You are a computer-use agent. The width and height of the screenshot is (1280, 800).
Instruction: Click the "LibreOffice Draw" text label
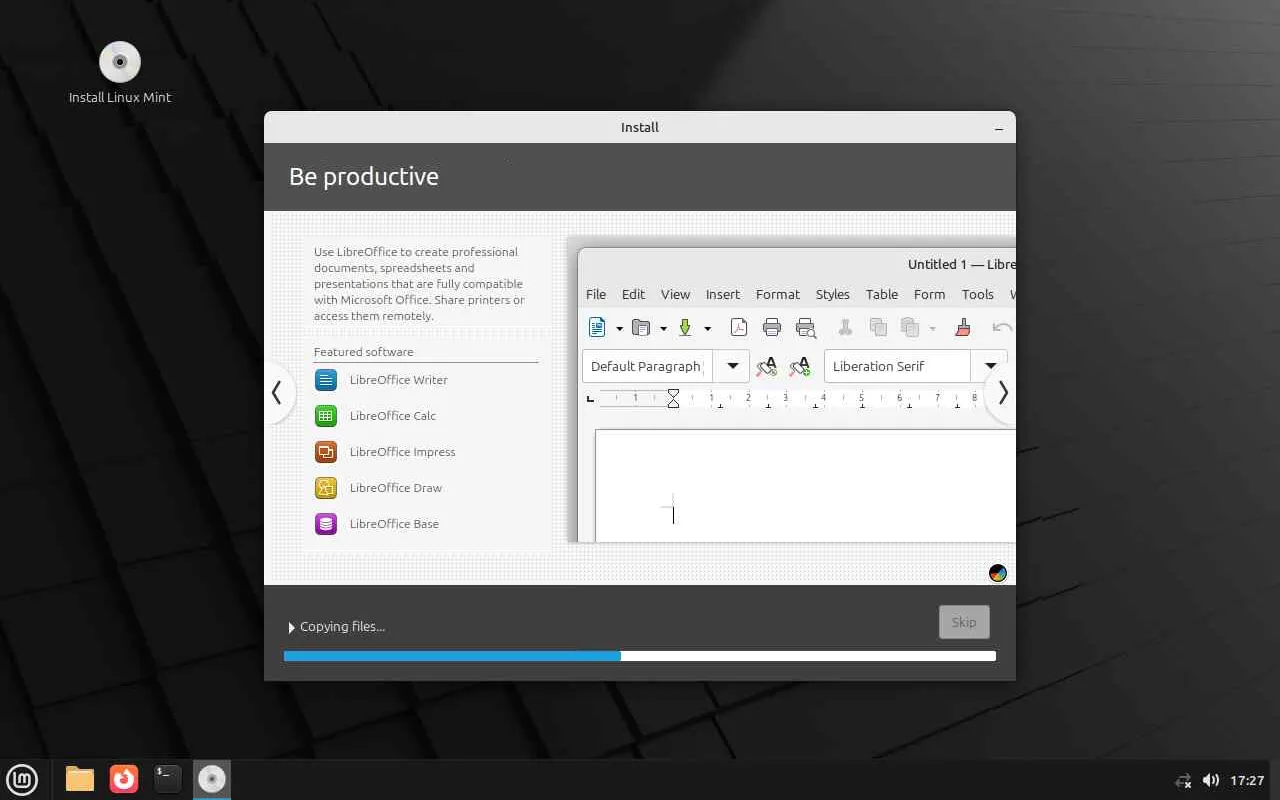[x=396, y=488]
